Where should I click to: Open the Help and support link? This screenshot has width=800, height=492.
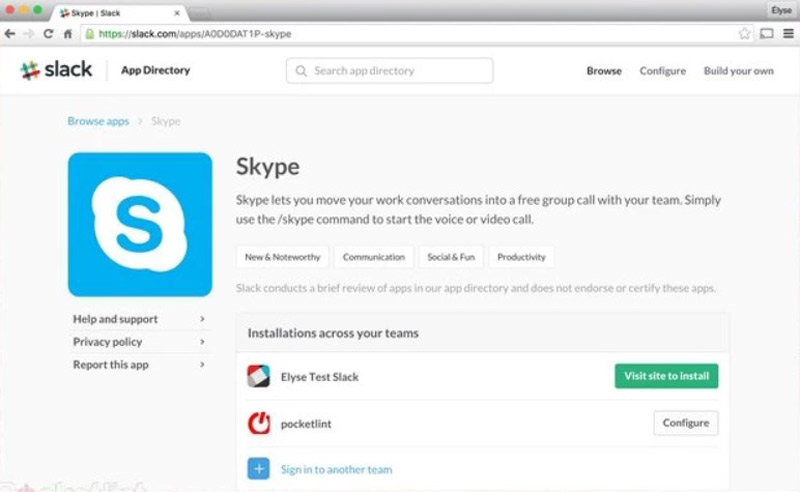(x=115, y=319)
